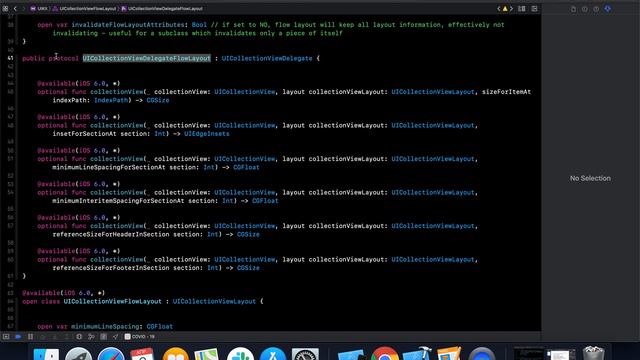The height and width of the screenshot is (360, 640).
Task: Show the History inspector
Action: (585, 9)
